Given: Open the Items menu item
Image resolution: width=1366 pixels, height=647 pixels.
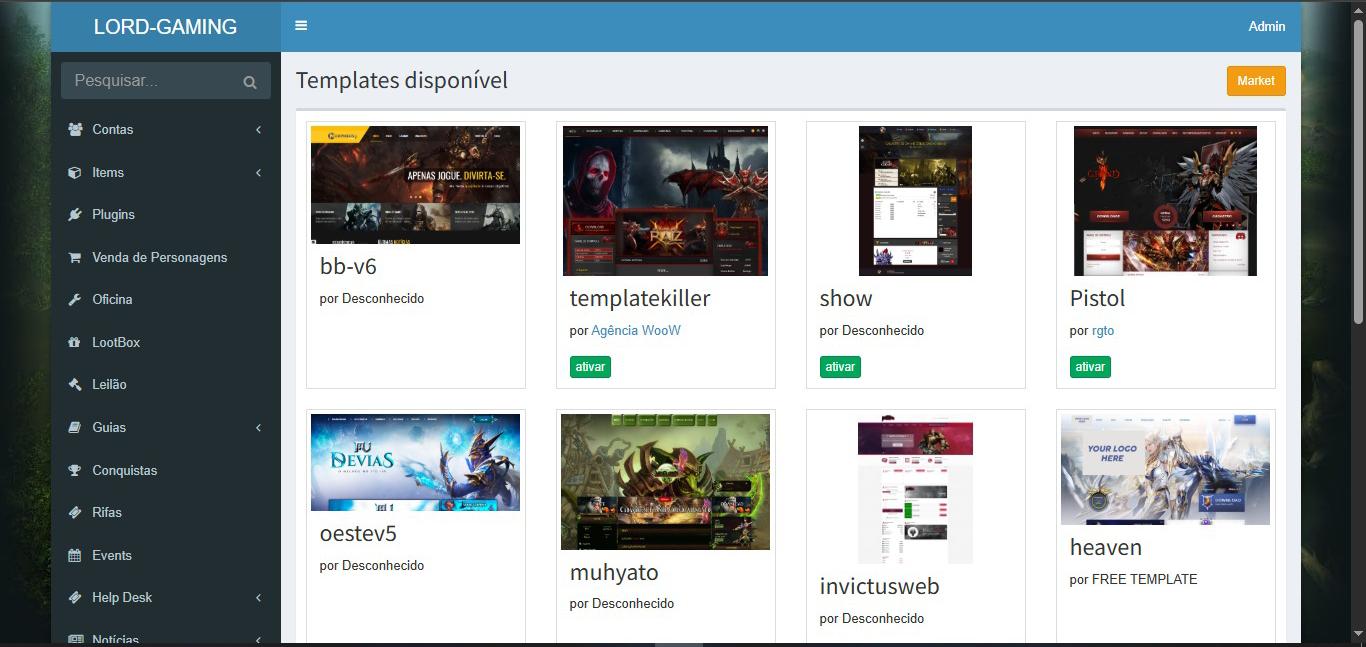Looking at the screenshot, I should 166,172.
